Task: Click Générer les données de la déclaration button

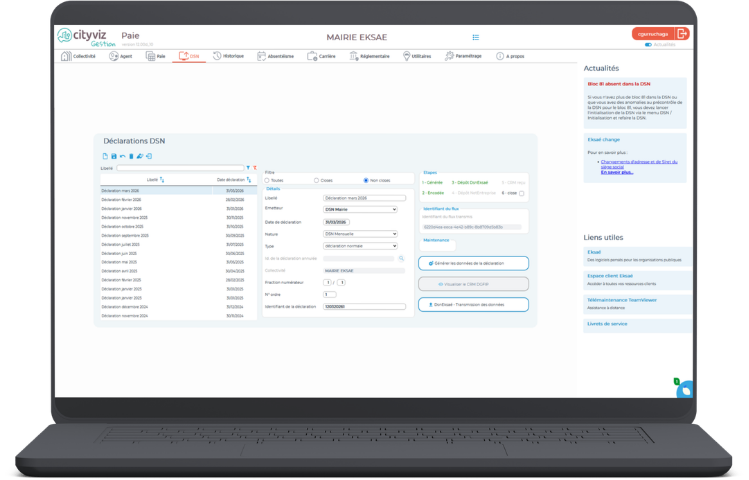Action: click(x=472, y=263)
